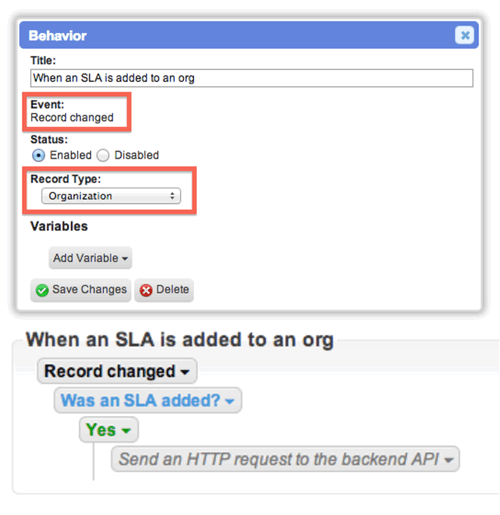This screenshot has width=500, height=515.
Task: Click the Yes branch label
Action: (101, 430)
